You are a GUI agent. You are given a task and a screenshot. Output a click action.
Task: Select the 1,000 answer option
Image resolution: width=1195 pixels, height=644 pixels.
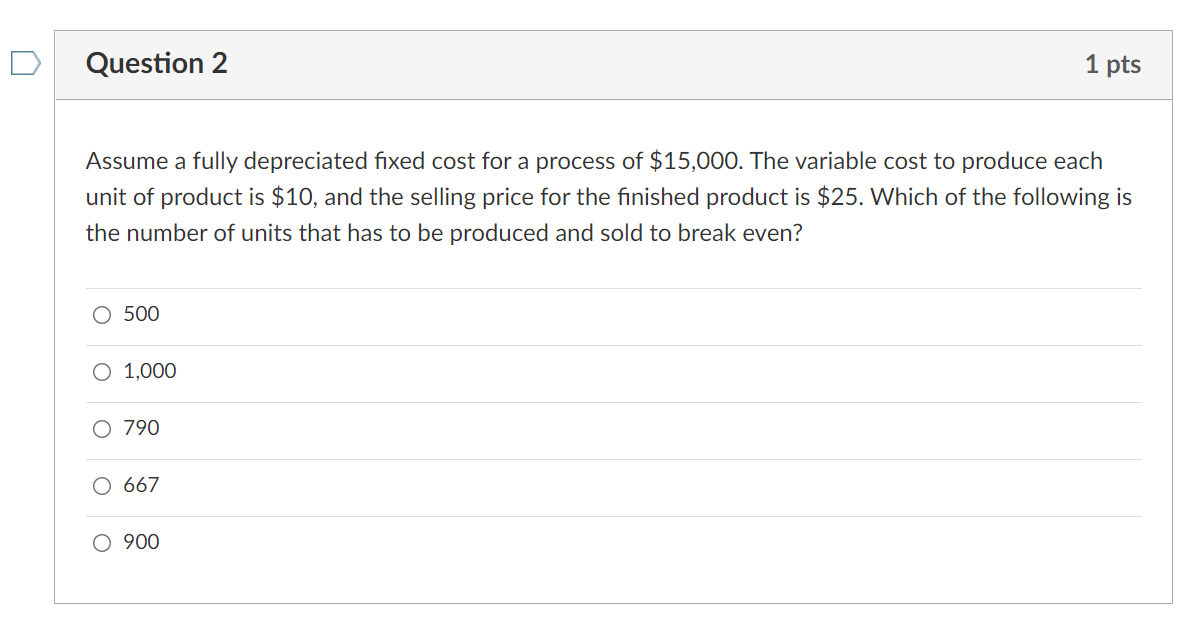pos(149,371)
